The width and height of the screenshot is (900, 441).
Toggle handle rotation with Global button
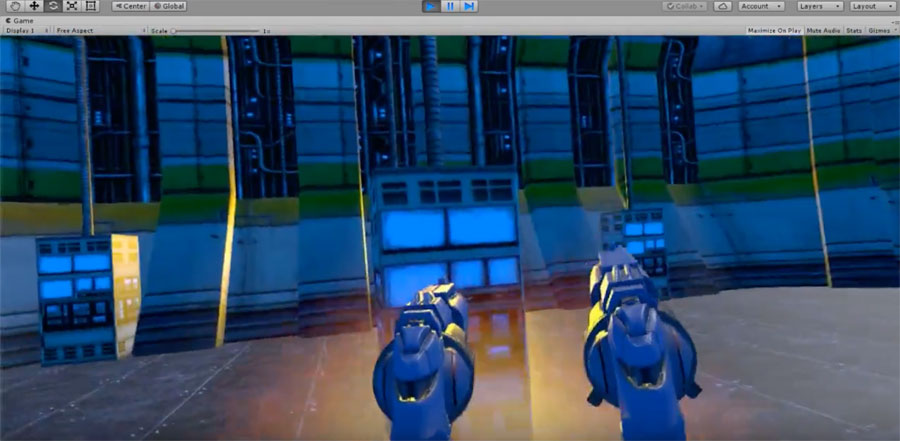coord(168,6)
